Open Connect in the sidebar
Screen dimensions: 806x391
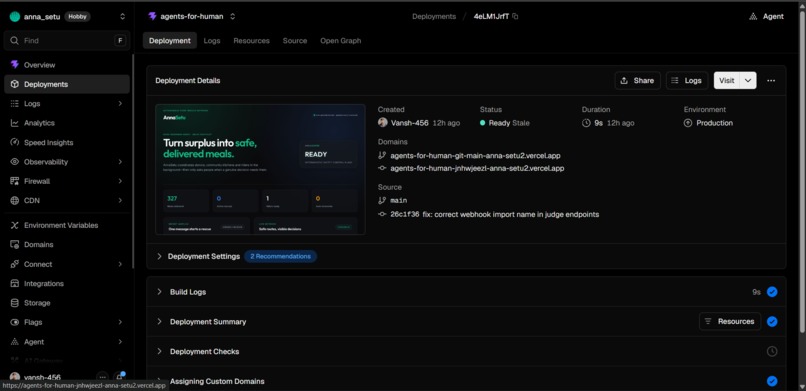tap(67, 264)
